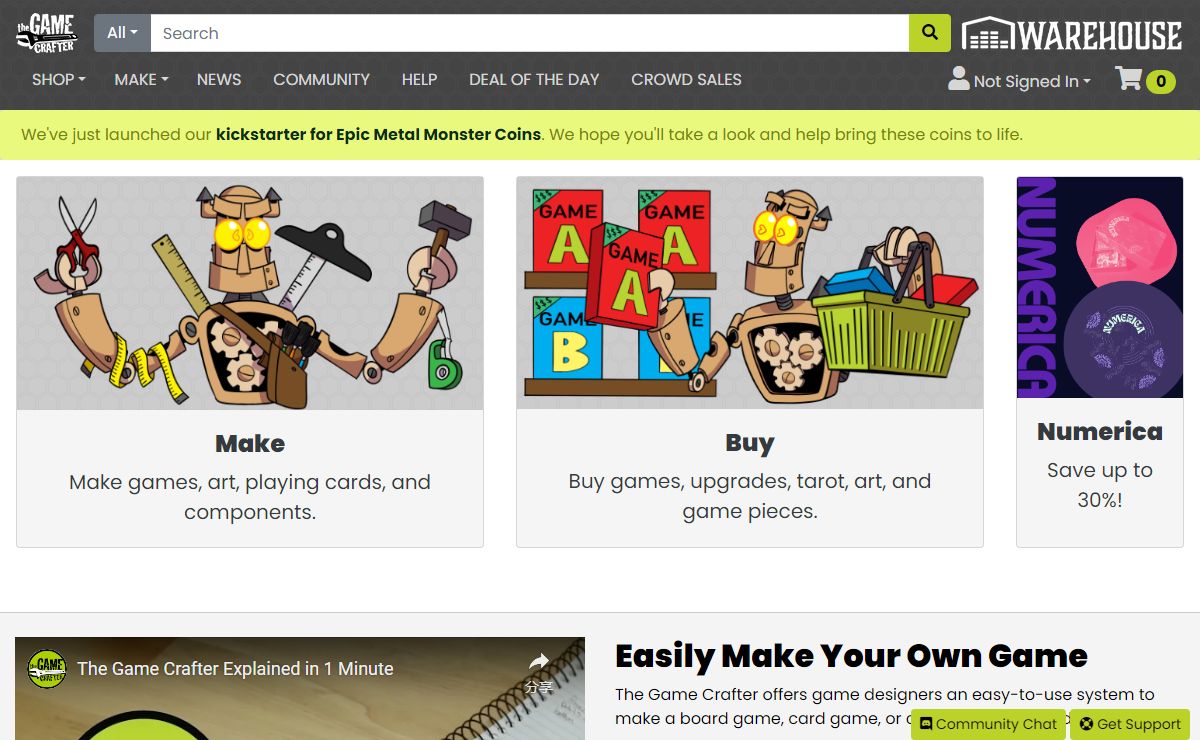The image size is (1200, 740).
Task: Expand the All search category dropdown
Action: coord(122,33)
